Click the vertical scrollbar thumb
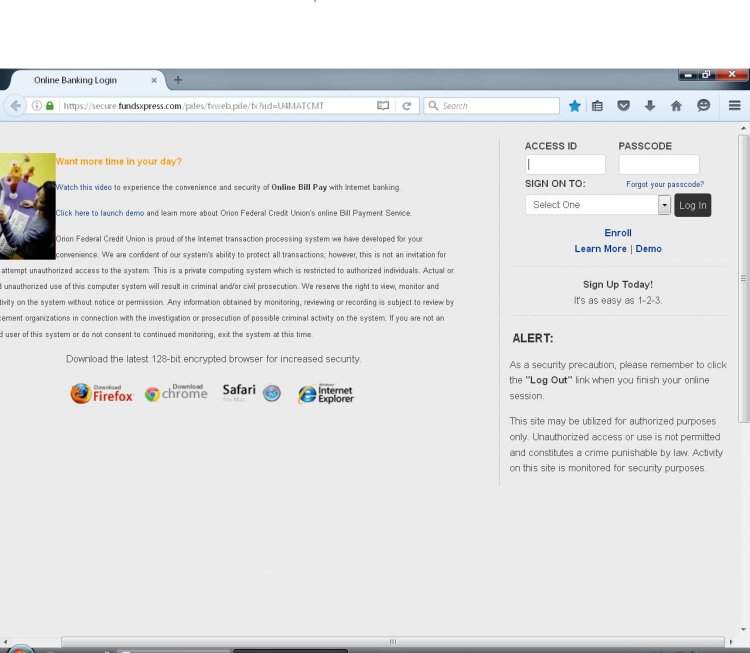 click(x=744, y=278)
